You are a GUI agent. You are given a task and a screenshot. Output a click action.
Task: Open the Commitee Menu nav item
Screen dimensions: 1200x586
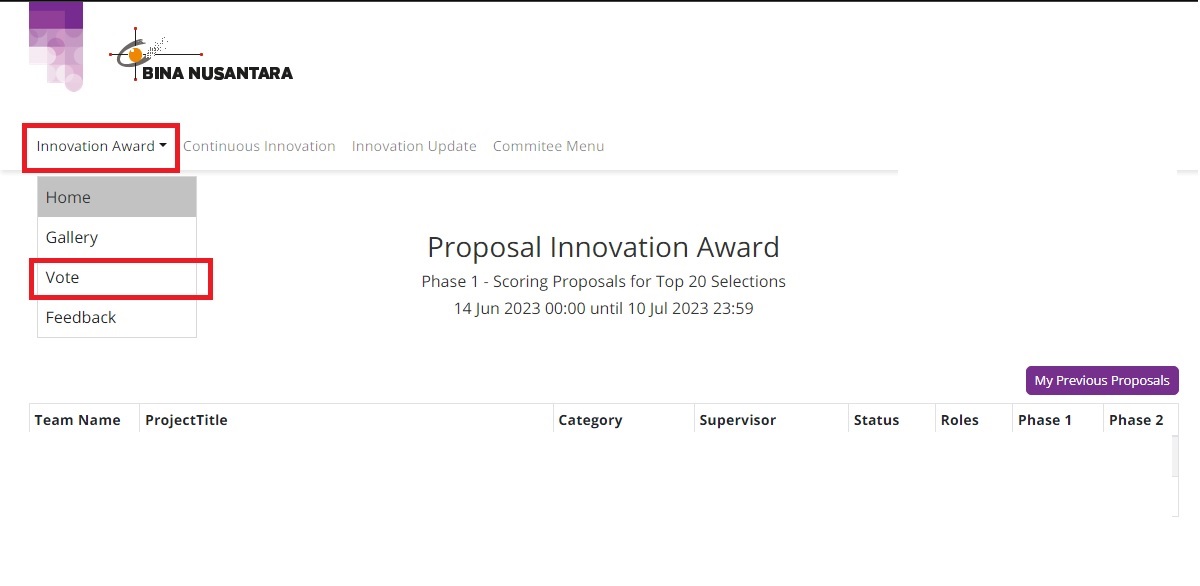click(x=548, y=146)
